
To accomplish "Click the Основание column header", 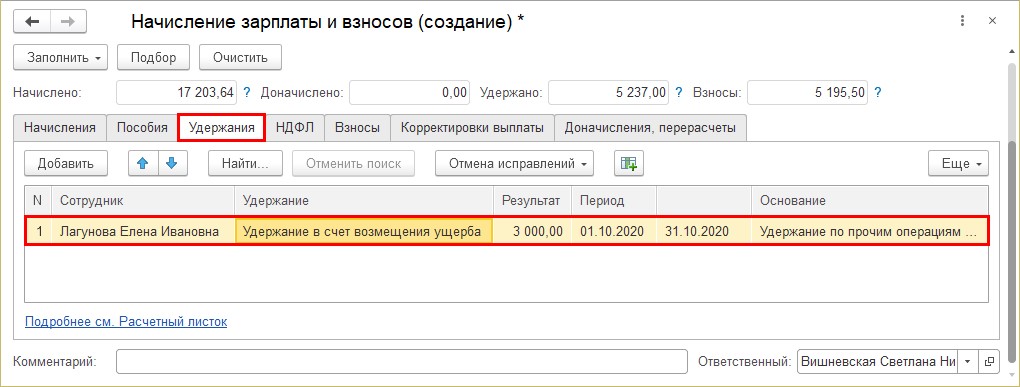I will (x=870, y=200).
